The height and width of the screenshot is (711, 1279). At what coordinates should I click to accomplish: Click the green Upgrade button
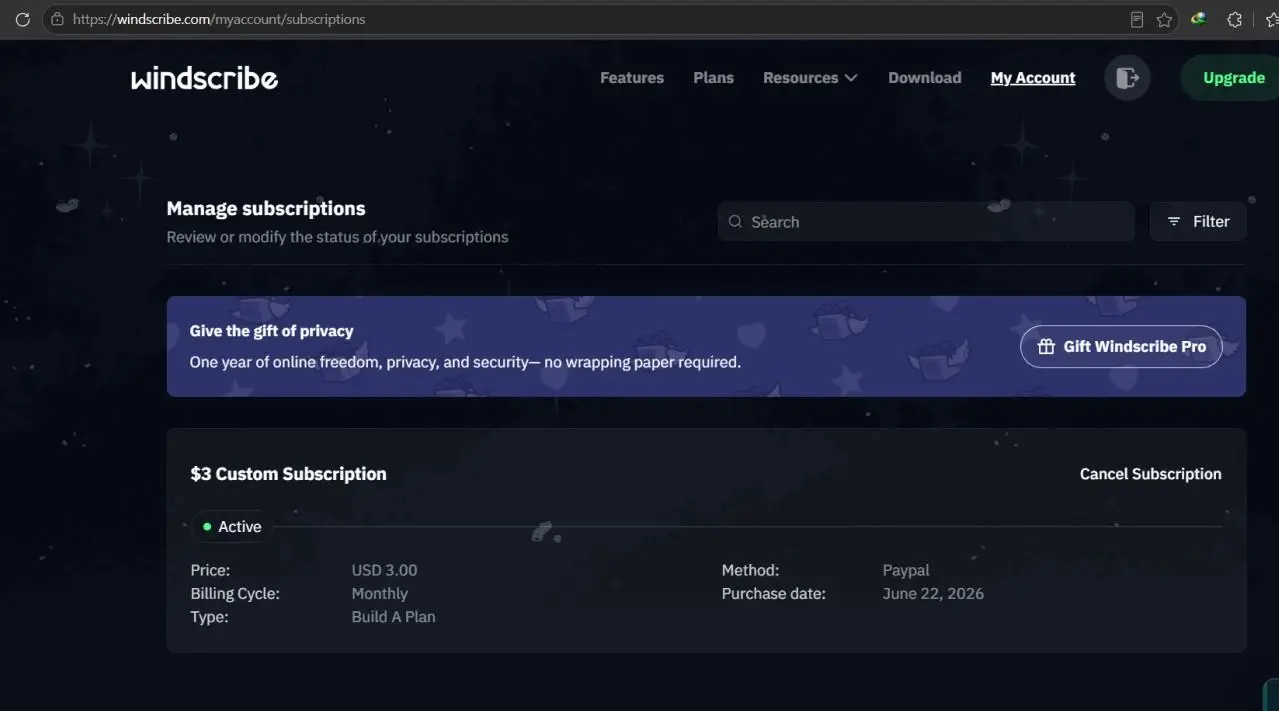coord(1232,78)
